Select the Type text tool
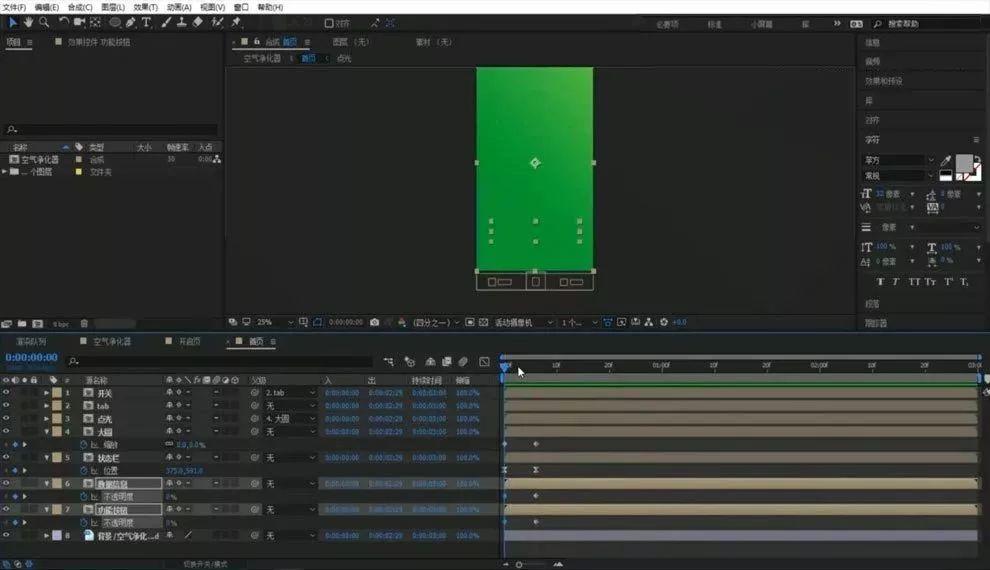The image size is (990, 570). pyautogui.click(x=146, y=23)
